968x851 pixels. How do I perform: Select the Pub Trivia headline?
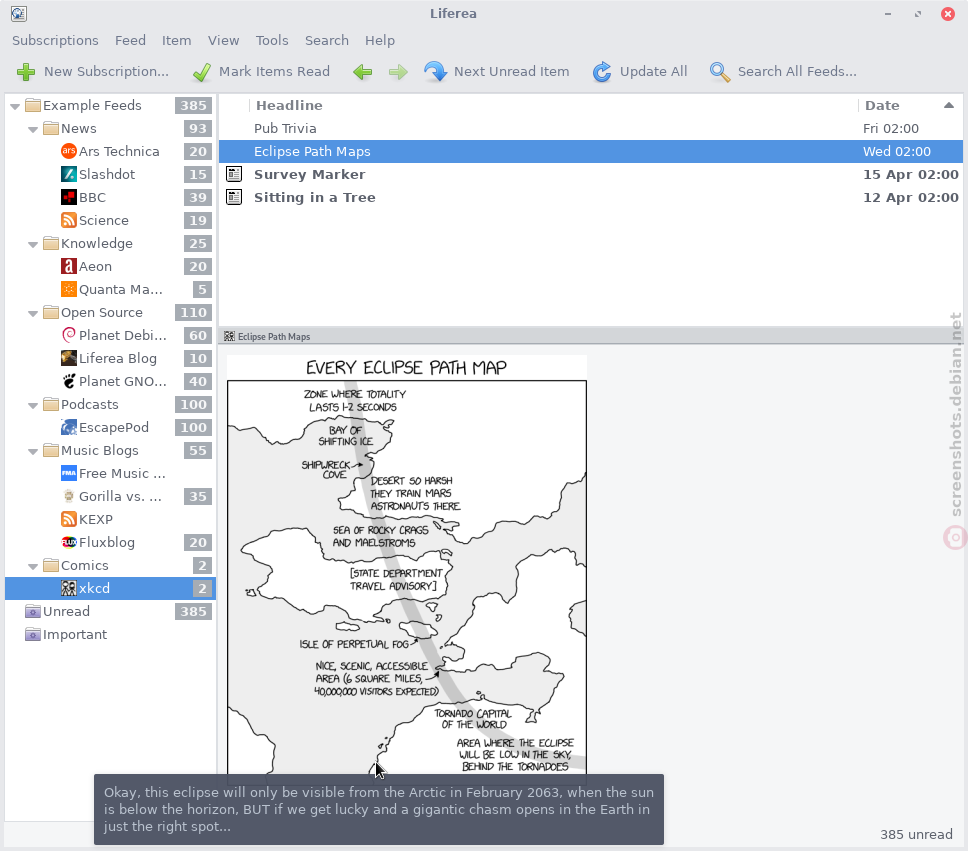point(285,128)
